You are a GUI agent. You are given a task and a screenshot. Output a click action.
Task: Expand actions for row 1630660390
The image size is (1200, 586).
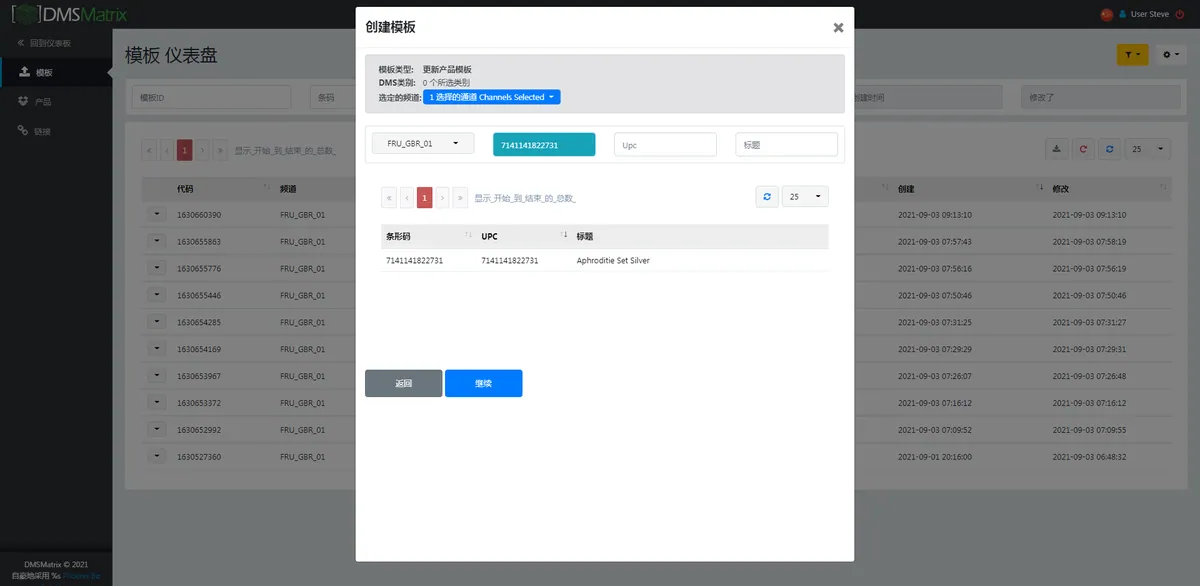pyautogui.click(x=157, y=214)
